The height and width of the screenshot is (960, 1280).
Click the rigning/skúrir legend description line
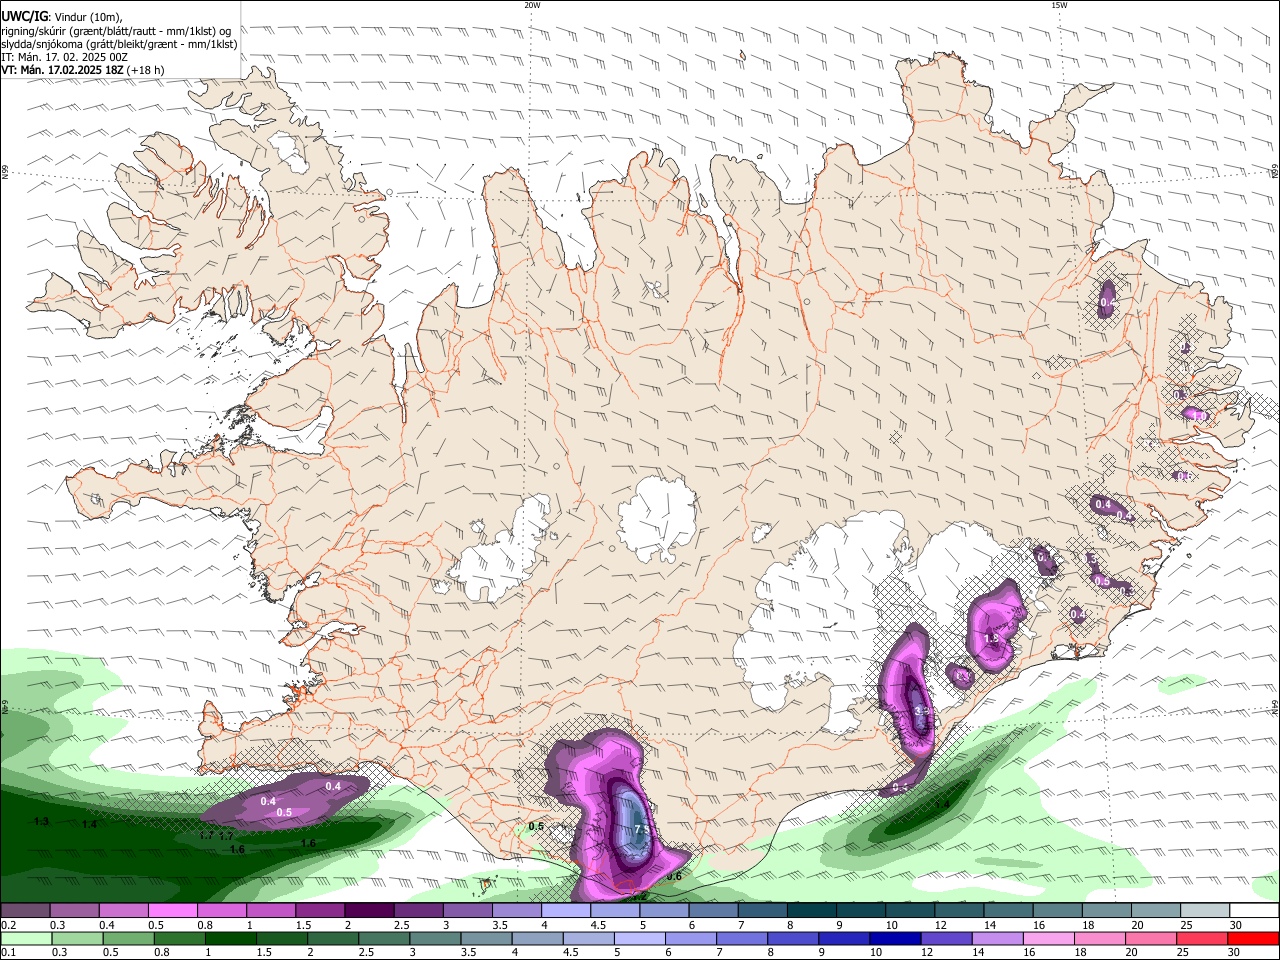point(115,30)
